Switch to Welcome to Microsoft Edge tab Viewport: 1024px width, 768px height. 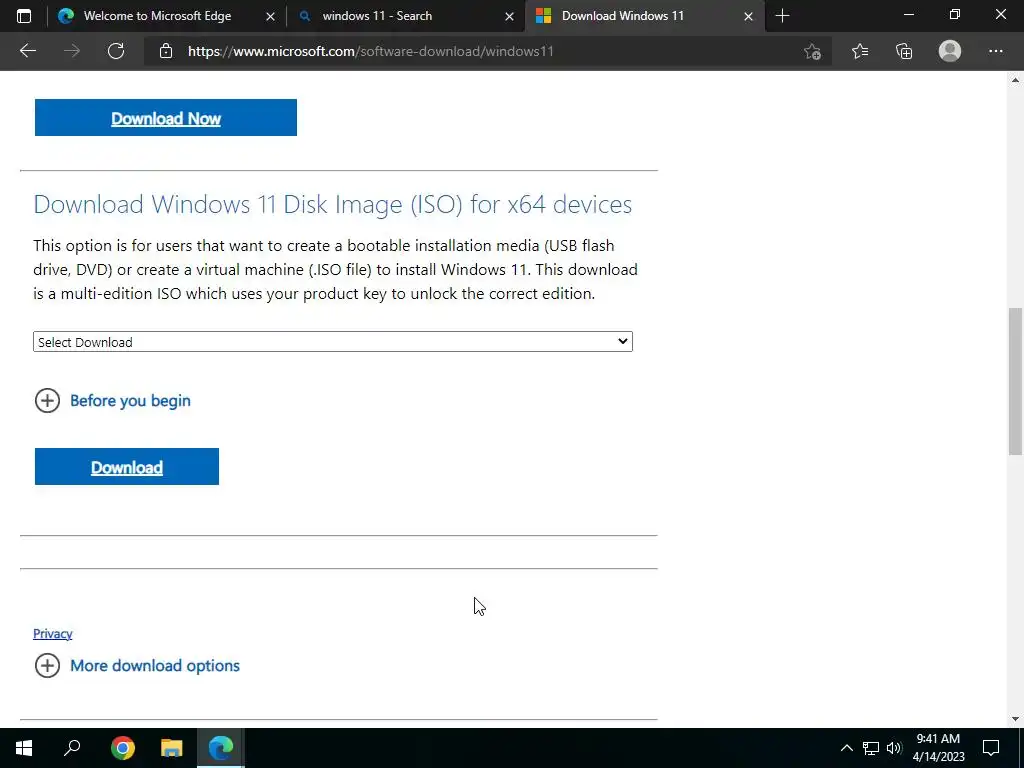tap(157, 16)
